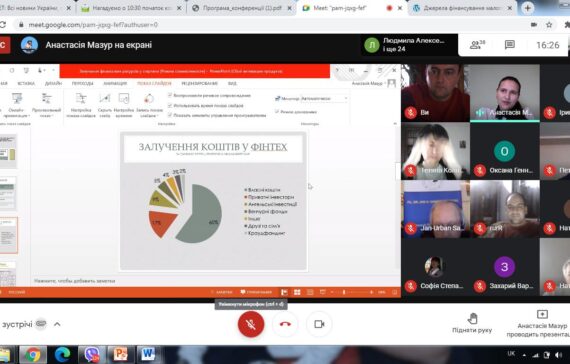This screenshot has height=364, width=570.
Task: Launch PowerPoint from the taskbar
Action: [x=120, y=355]
